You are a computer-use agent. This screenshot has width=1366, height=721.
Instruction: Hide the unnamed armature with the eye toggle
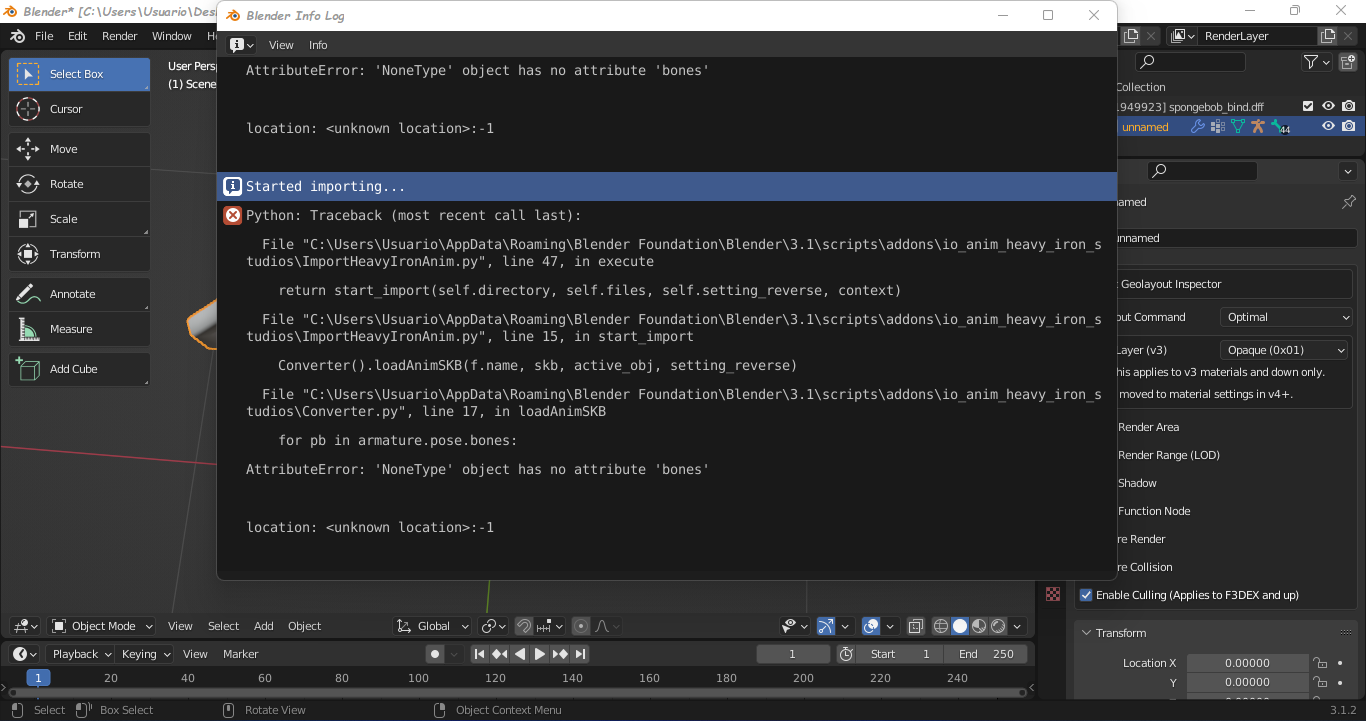(x=1327, y=126)
